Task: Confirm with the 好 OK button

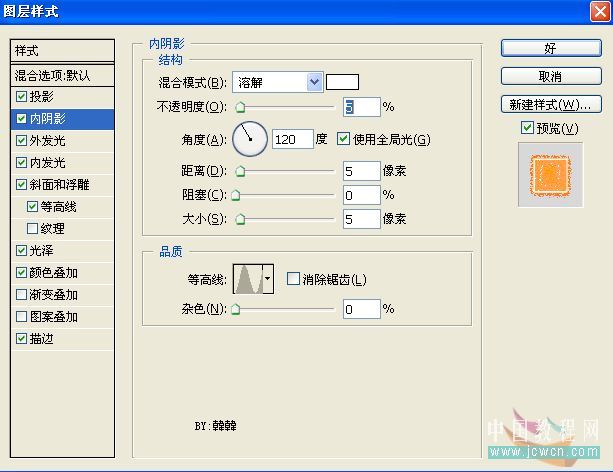Action: (551, 48)
